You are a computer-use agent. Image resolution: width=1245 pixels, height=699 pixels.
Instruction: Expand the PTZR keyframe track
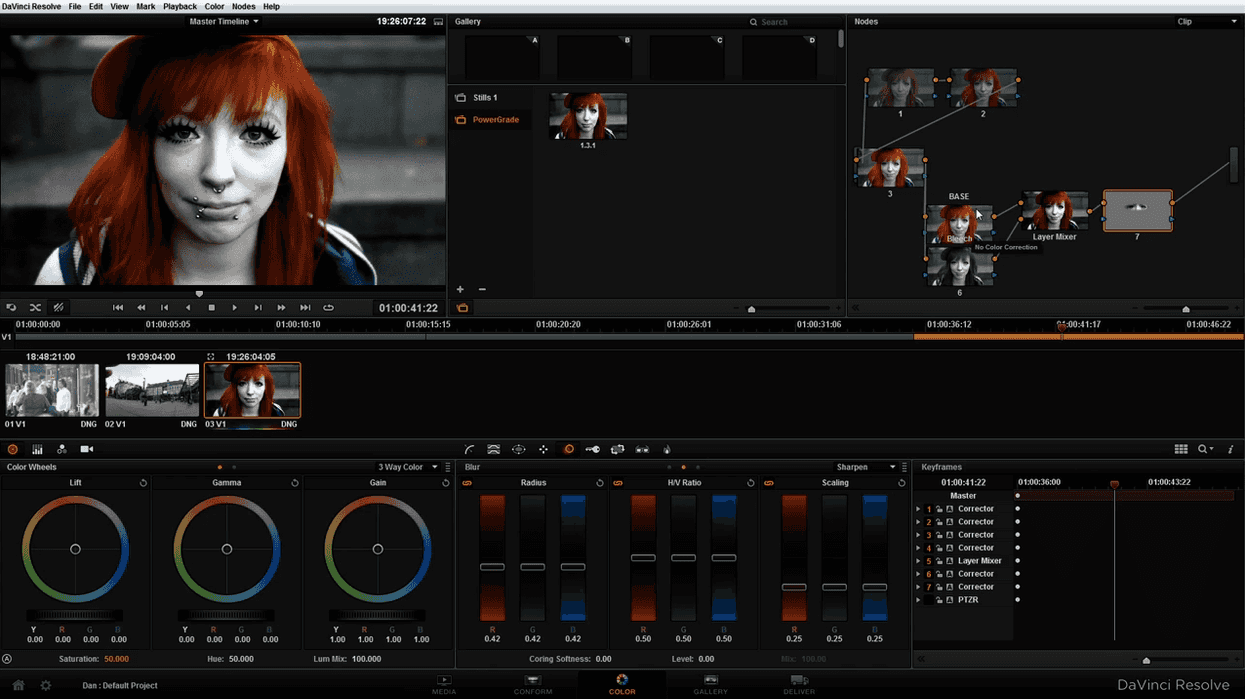tap(919, 600)
